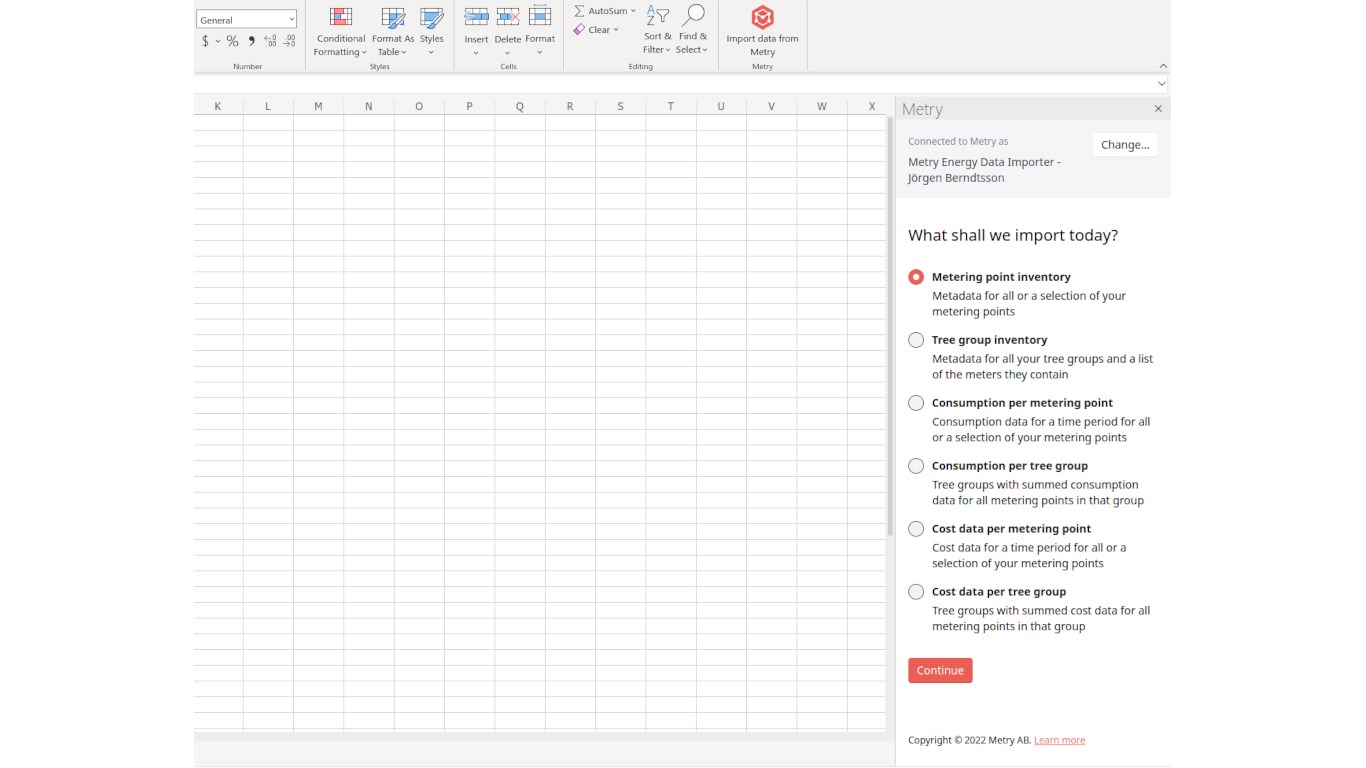The height and width of the screenshot is (768, 1366).
Task: Open the Sort & Filter tool
Action: click(x=657, y=31)
